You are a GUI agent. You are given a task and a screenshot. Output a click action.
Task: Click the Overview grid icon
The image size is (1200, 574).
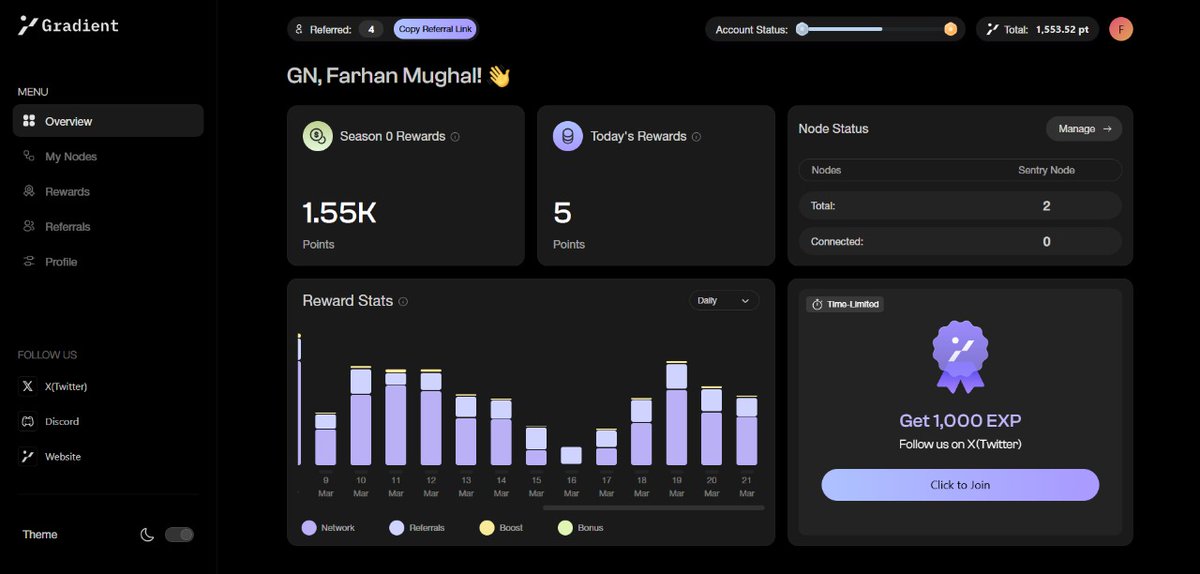point(29,121)
